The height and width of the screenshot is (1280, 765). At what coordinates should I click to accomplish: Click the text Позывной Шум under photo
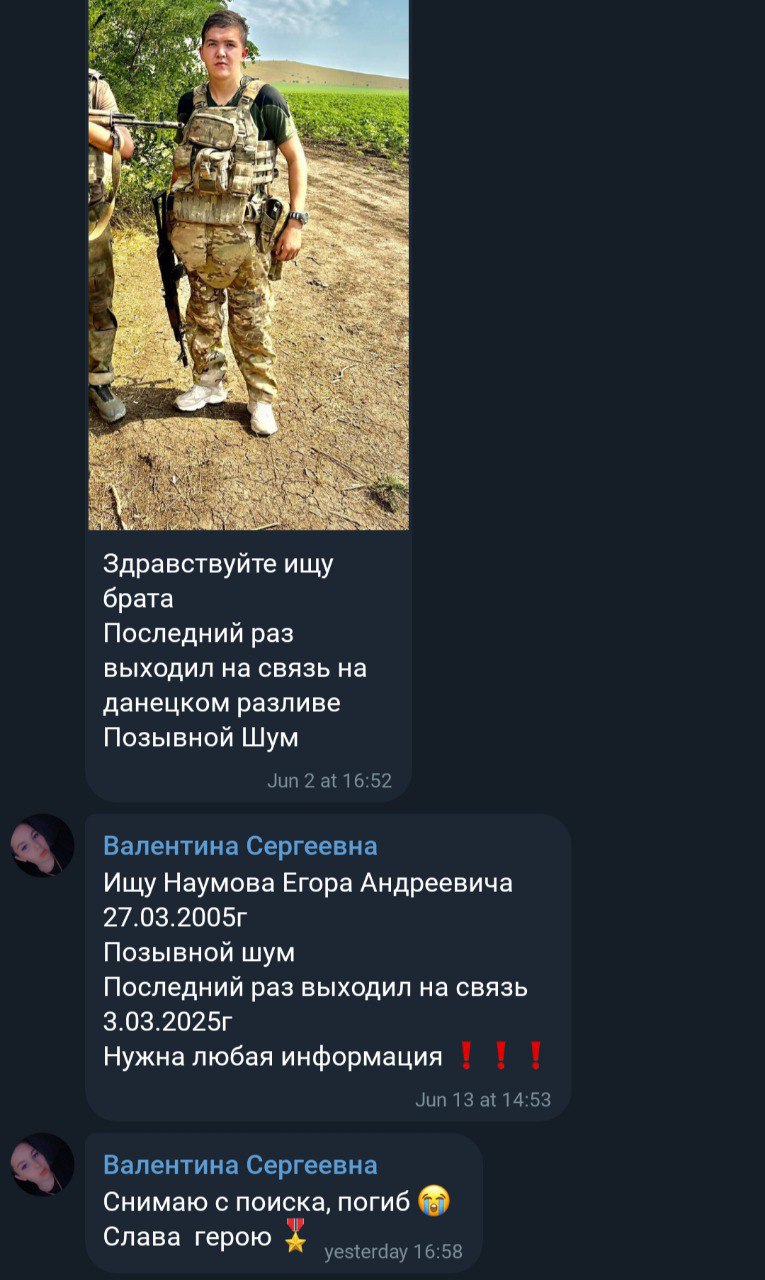point(201,738)
